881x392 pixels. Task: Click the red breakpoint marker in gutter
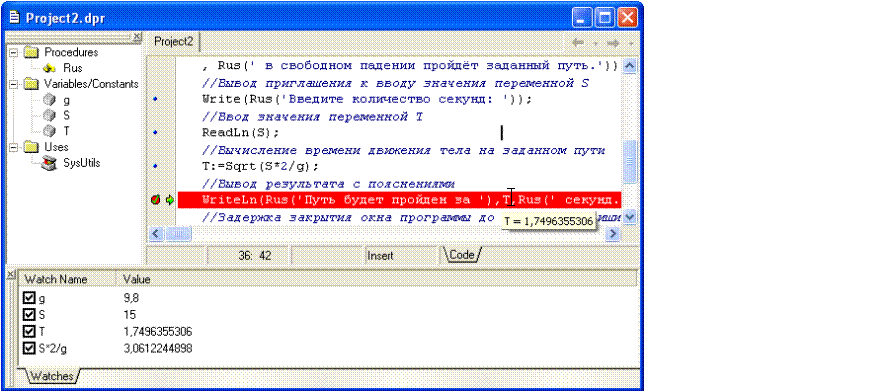pyautogui.click(x=156, y=200)
